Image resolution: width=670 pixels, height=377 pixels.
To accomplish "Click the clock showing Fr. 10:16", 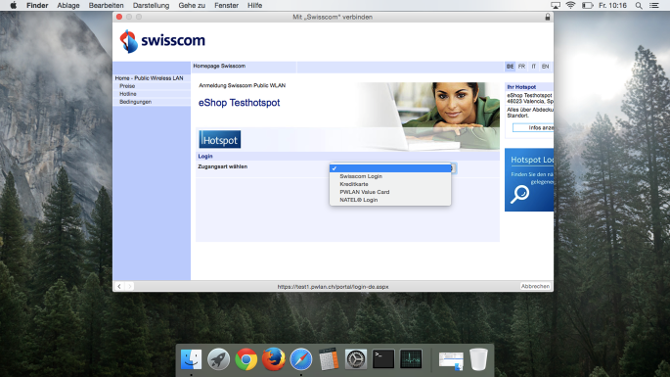I will pyautogui.click(x=613, y=6).
